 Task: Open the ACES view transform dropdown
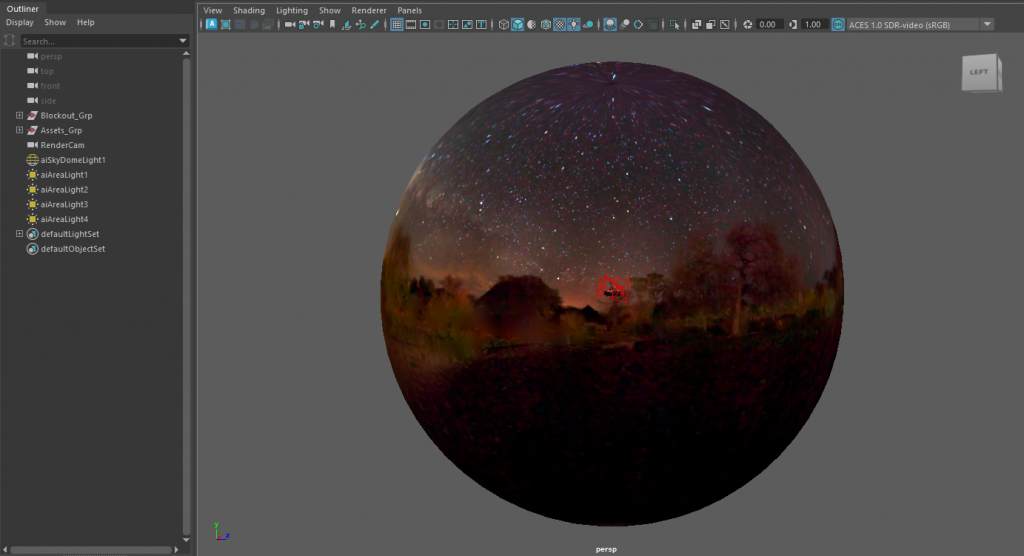pyautogui.click(x=987, y=24)
